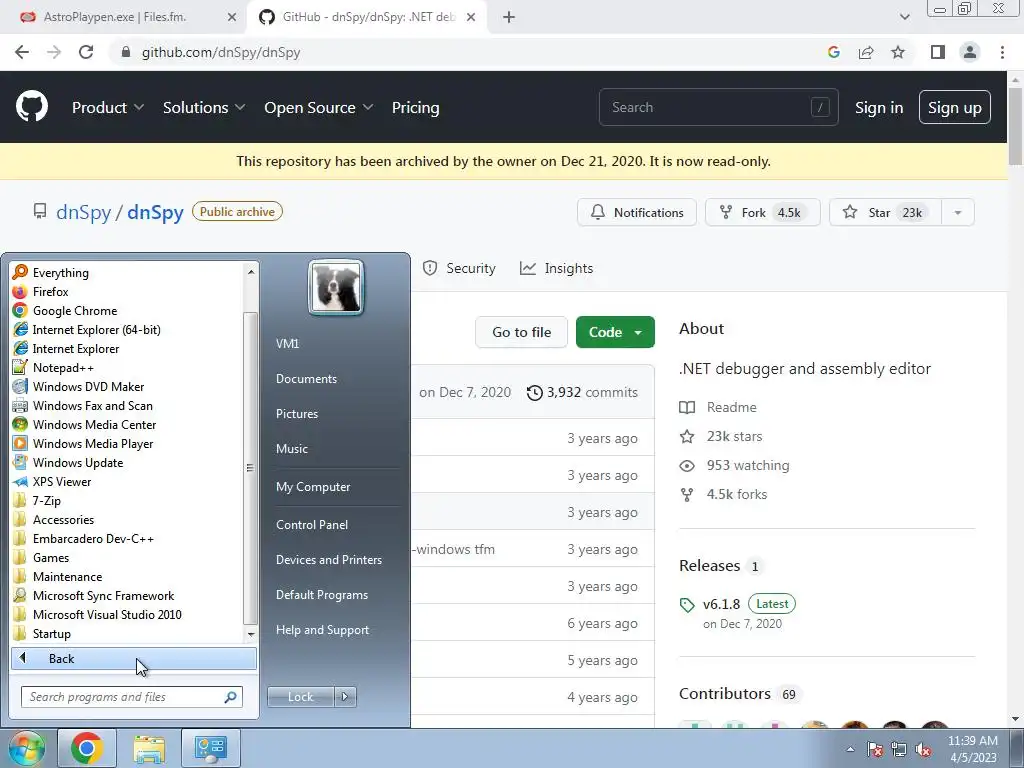Viewport: 1024px width, 768px height.
Task: Open My Computer from the Start menu
Action: pyautogui.click(x=313, y=487)
